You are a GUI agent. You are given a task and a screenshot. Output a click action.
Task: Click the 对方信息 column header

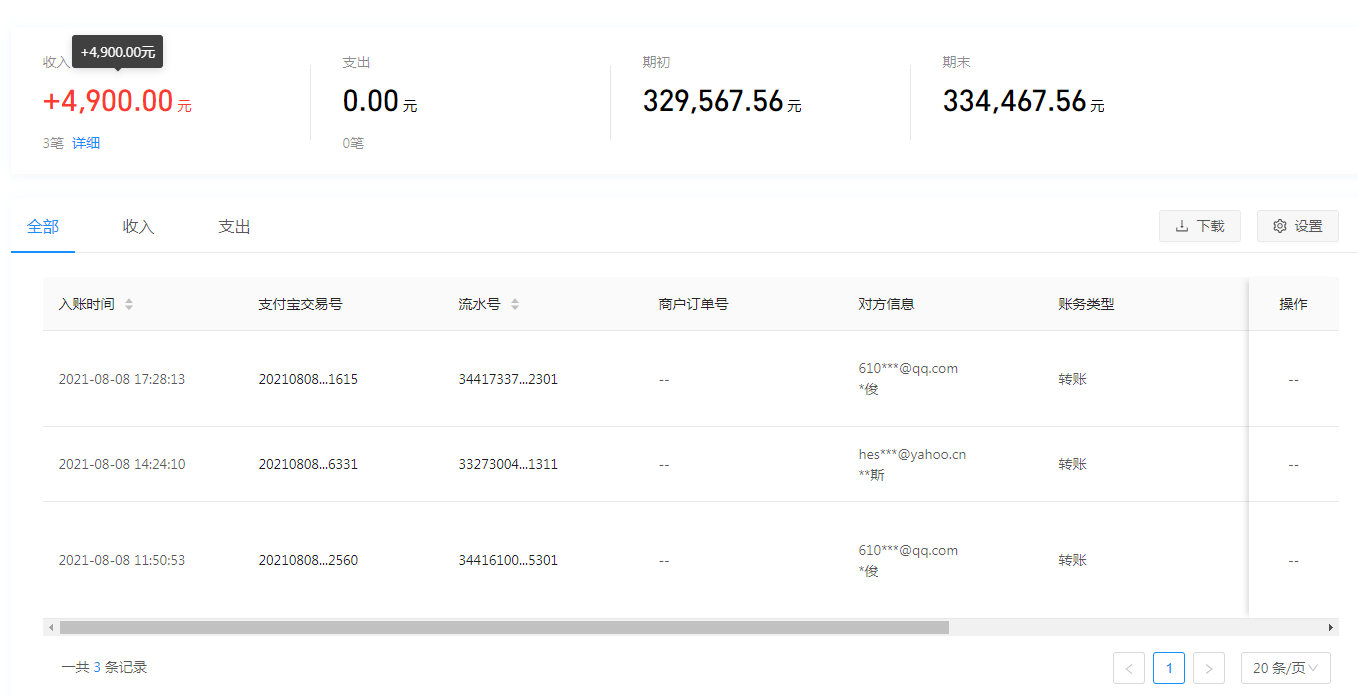pyautogui.click(x=886, y=304)
